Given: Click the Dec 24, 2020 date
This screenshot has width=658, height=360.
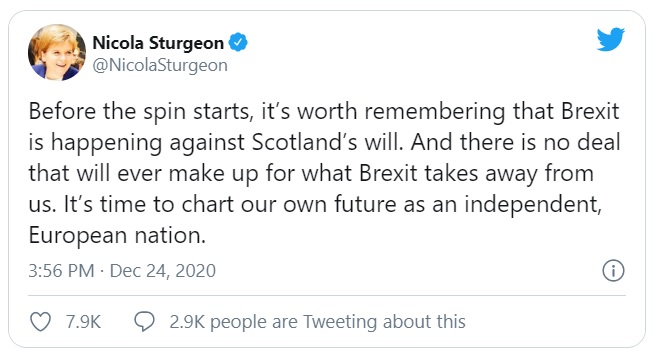Looking at the screenshot, I should [163, 271].
